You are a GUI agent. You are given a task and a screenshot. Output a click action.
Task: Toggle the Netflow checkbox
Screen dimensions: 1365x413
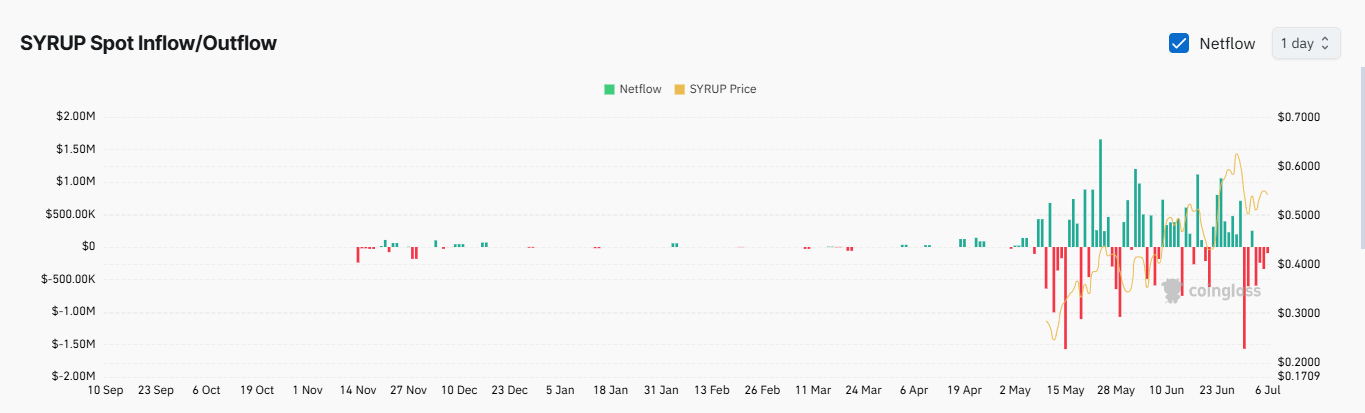[x=1179, y=43]
